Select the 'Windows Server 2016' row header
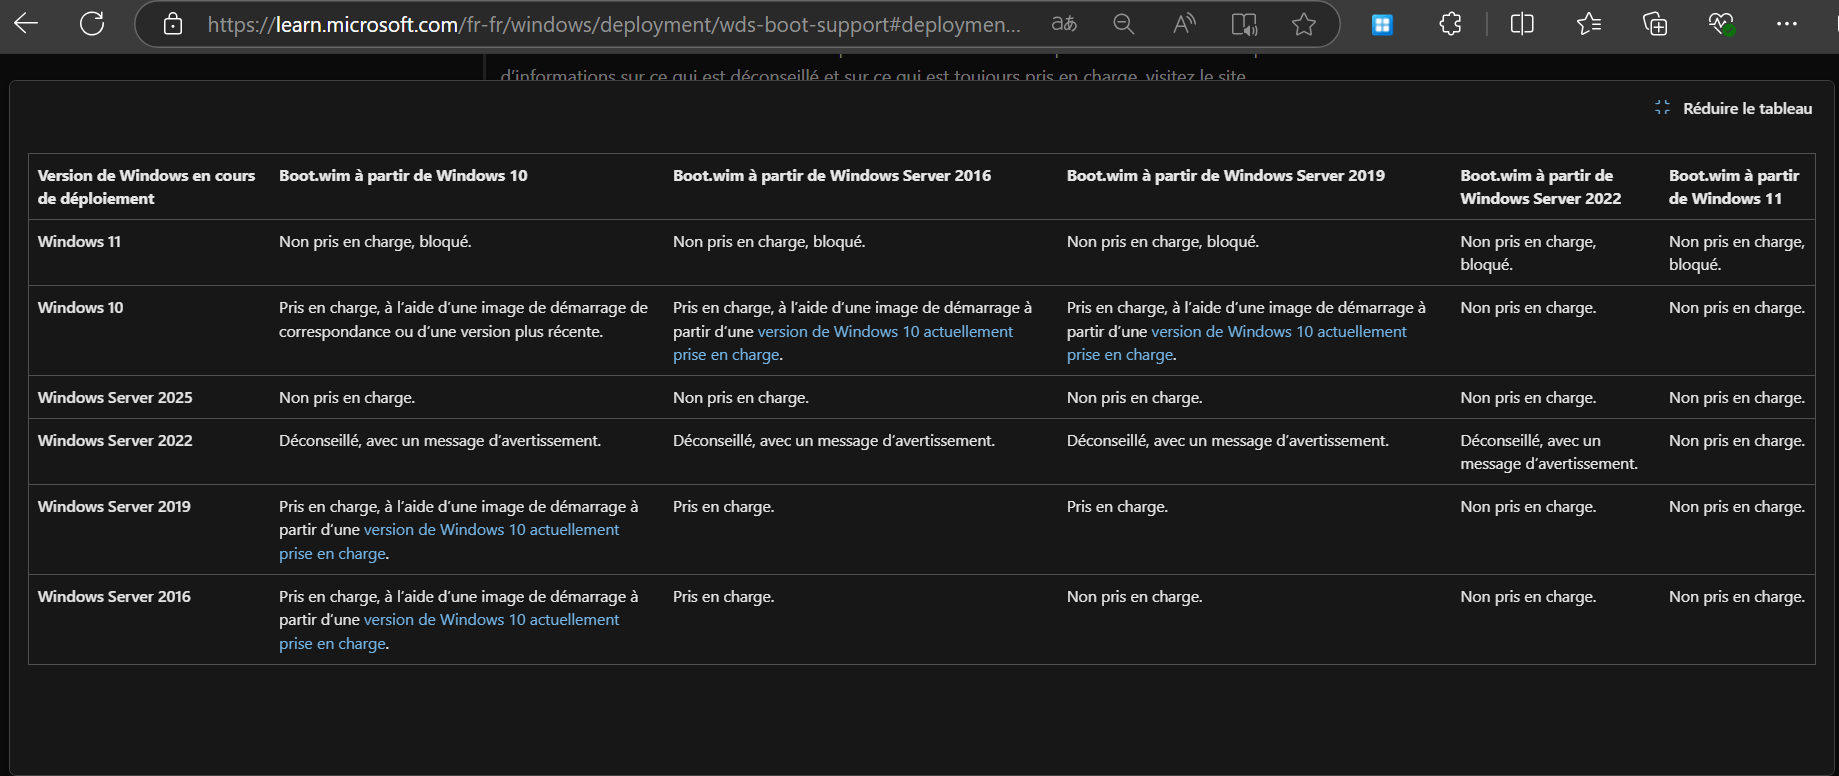Viewport: 1839px width, 776px height. (x=114, y=596)
